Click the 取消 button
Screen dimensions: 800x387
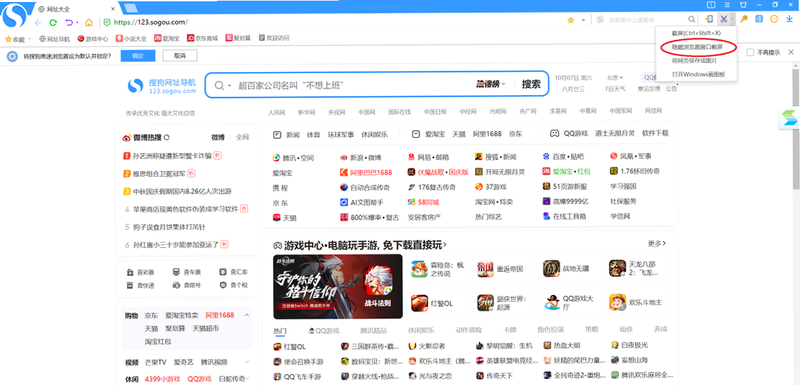(x=180, y=56)
